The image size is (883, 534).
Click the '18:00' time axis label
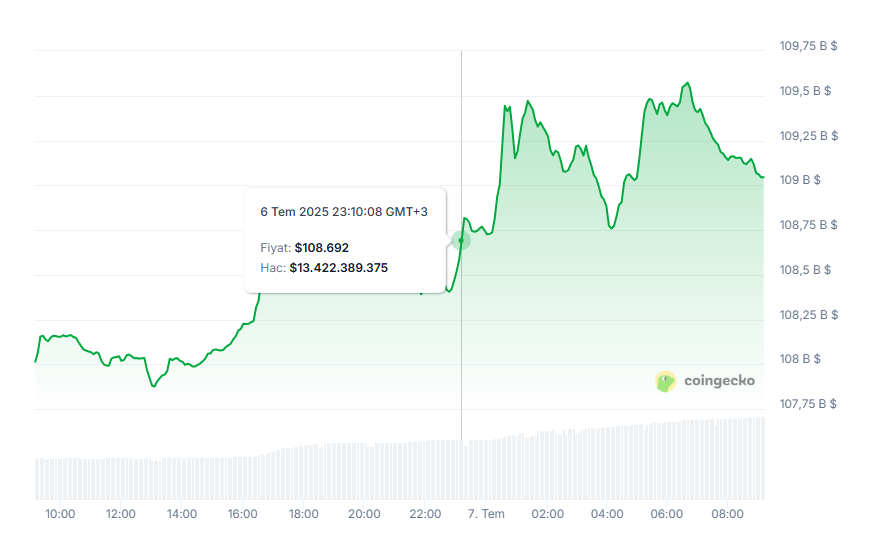click(304, 514)
